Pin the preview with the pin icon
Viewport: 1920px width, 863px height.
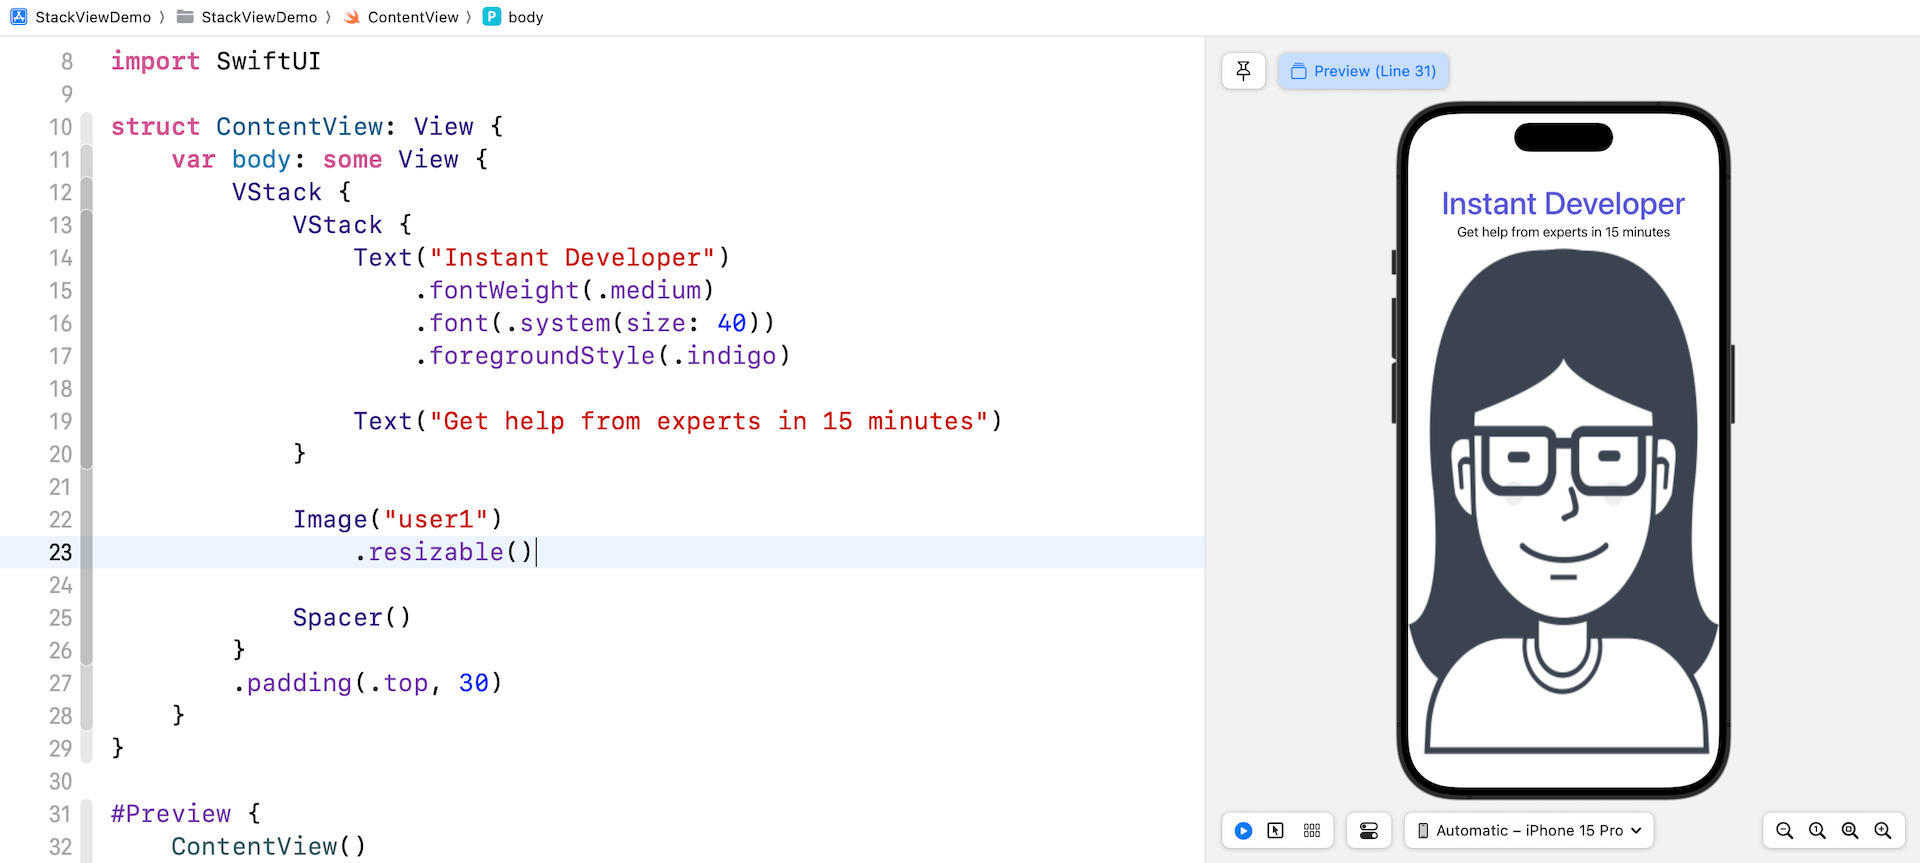[1243, 71]
